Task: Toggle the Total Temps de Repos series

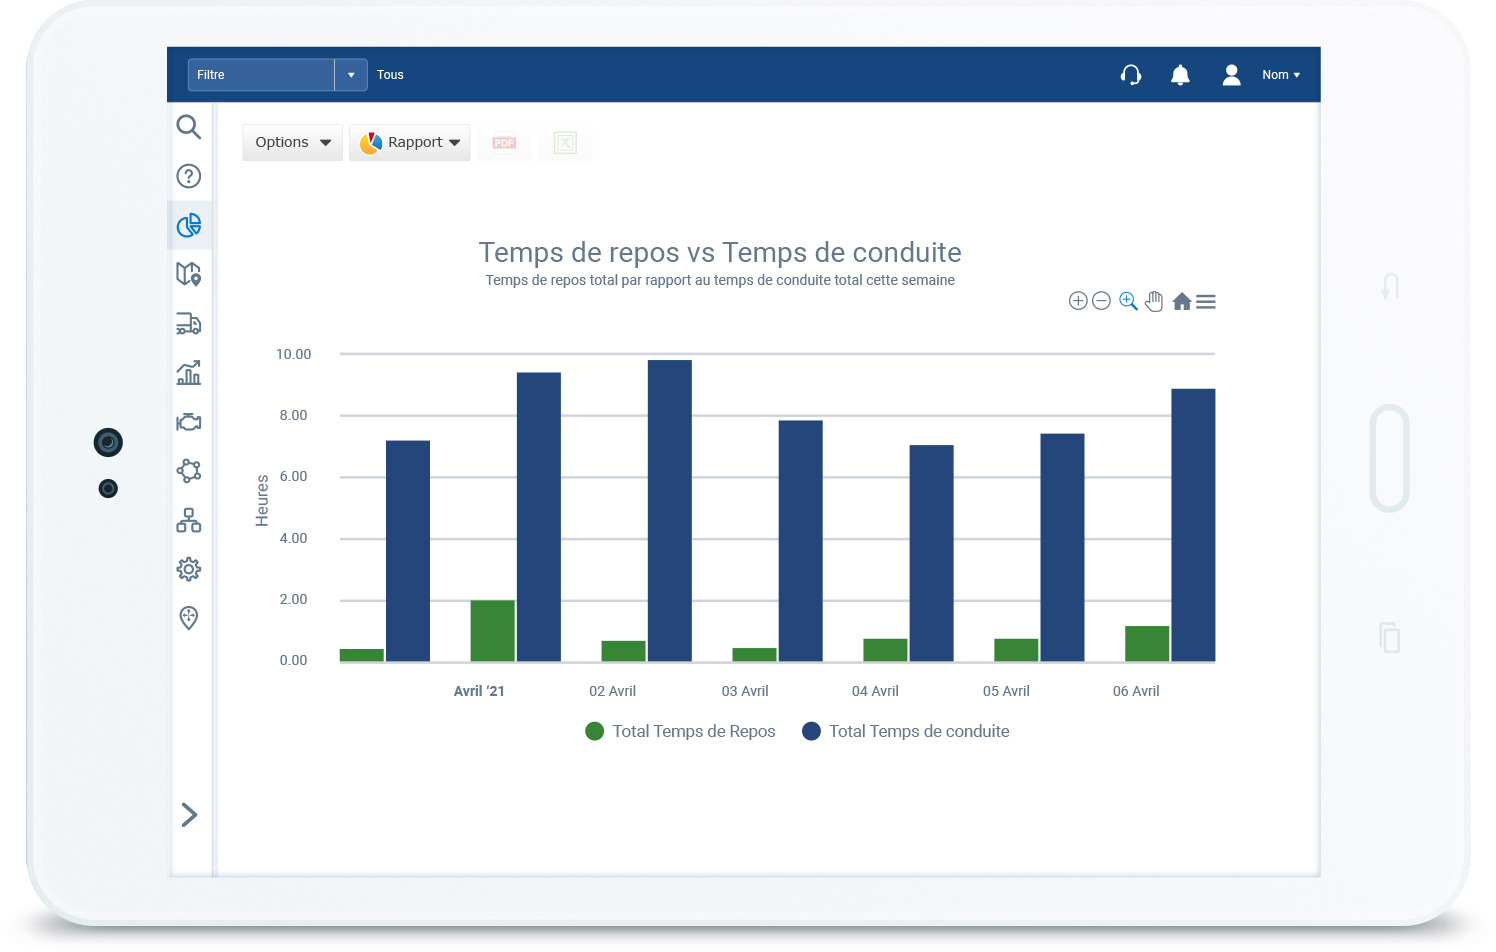Action: tap(680, 731)
